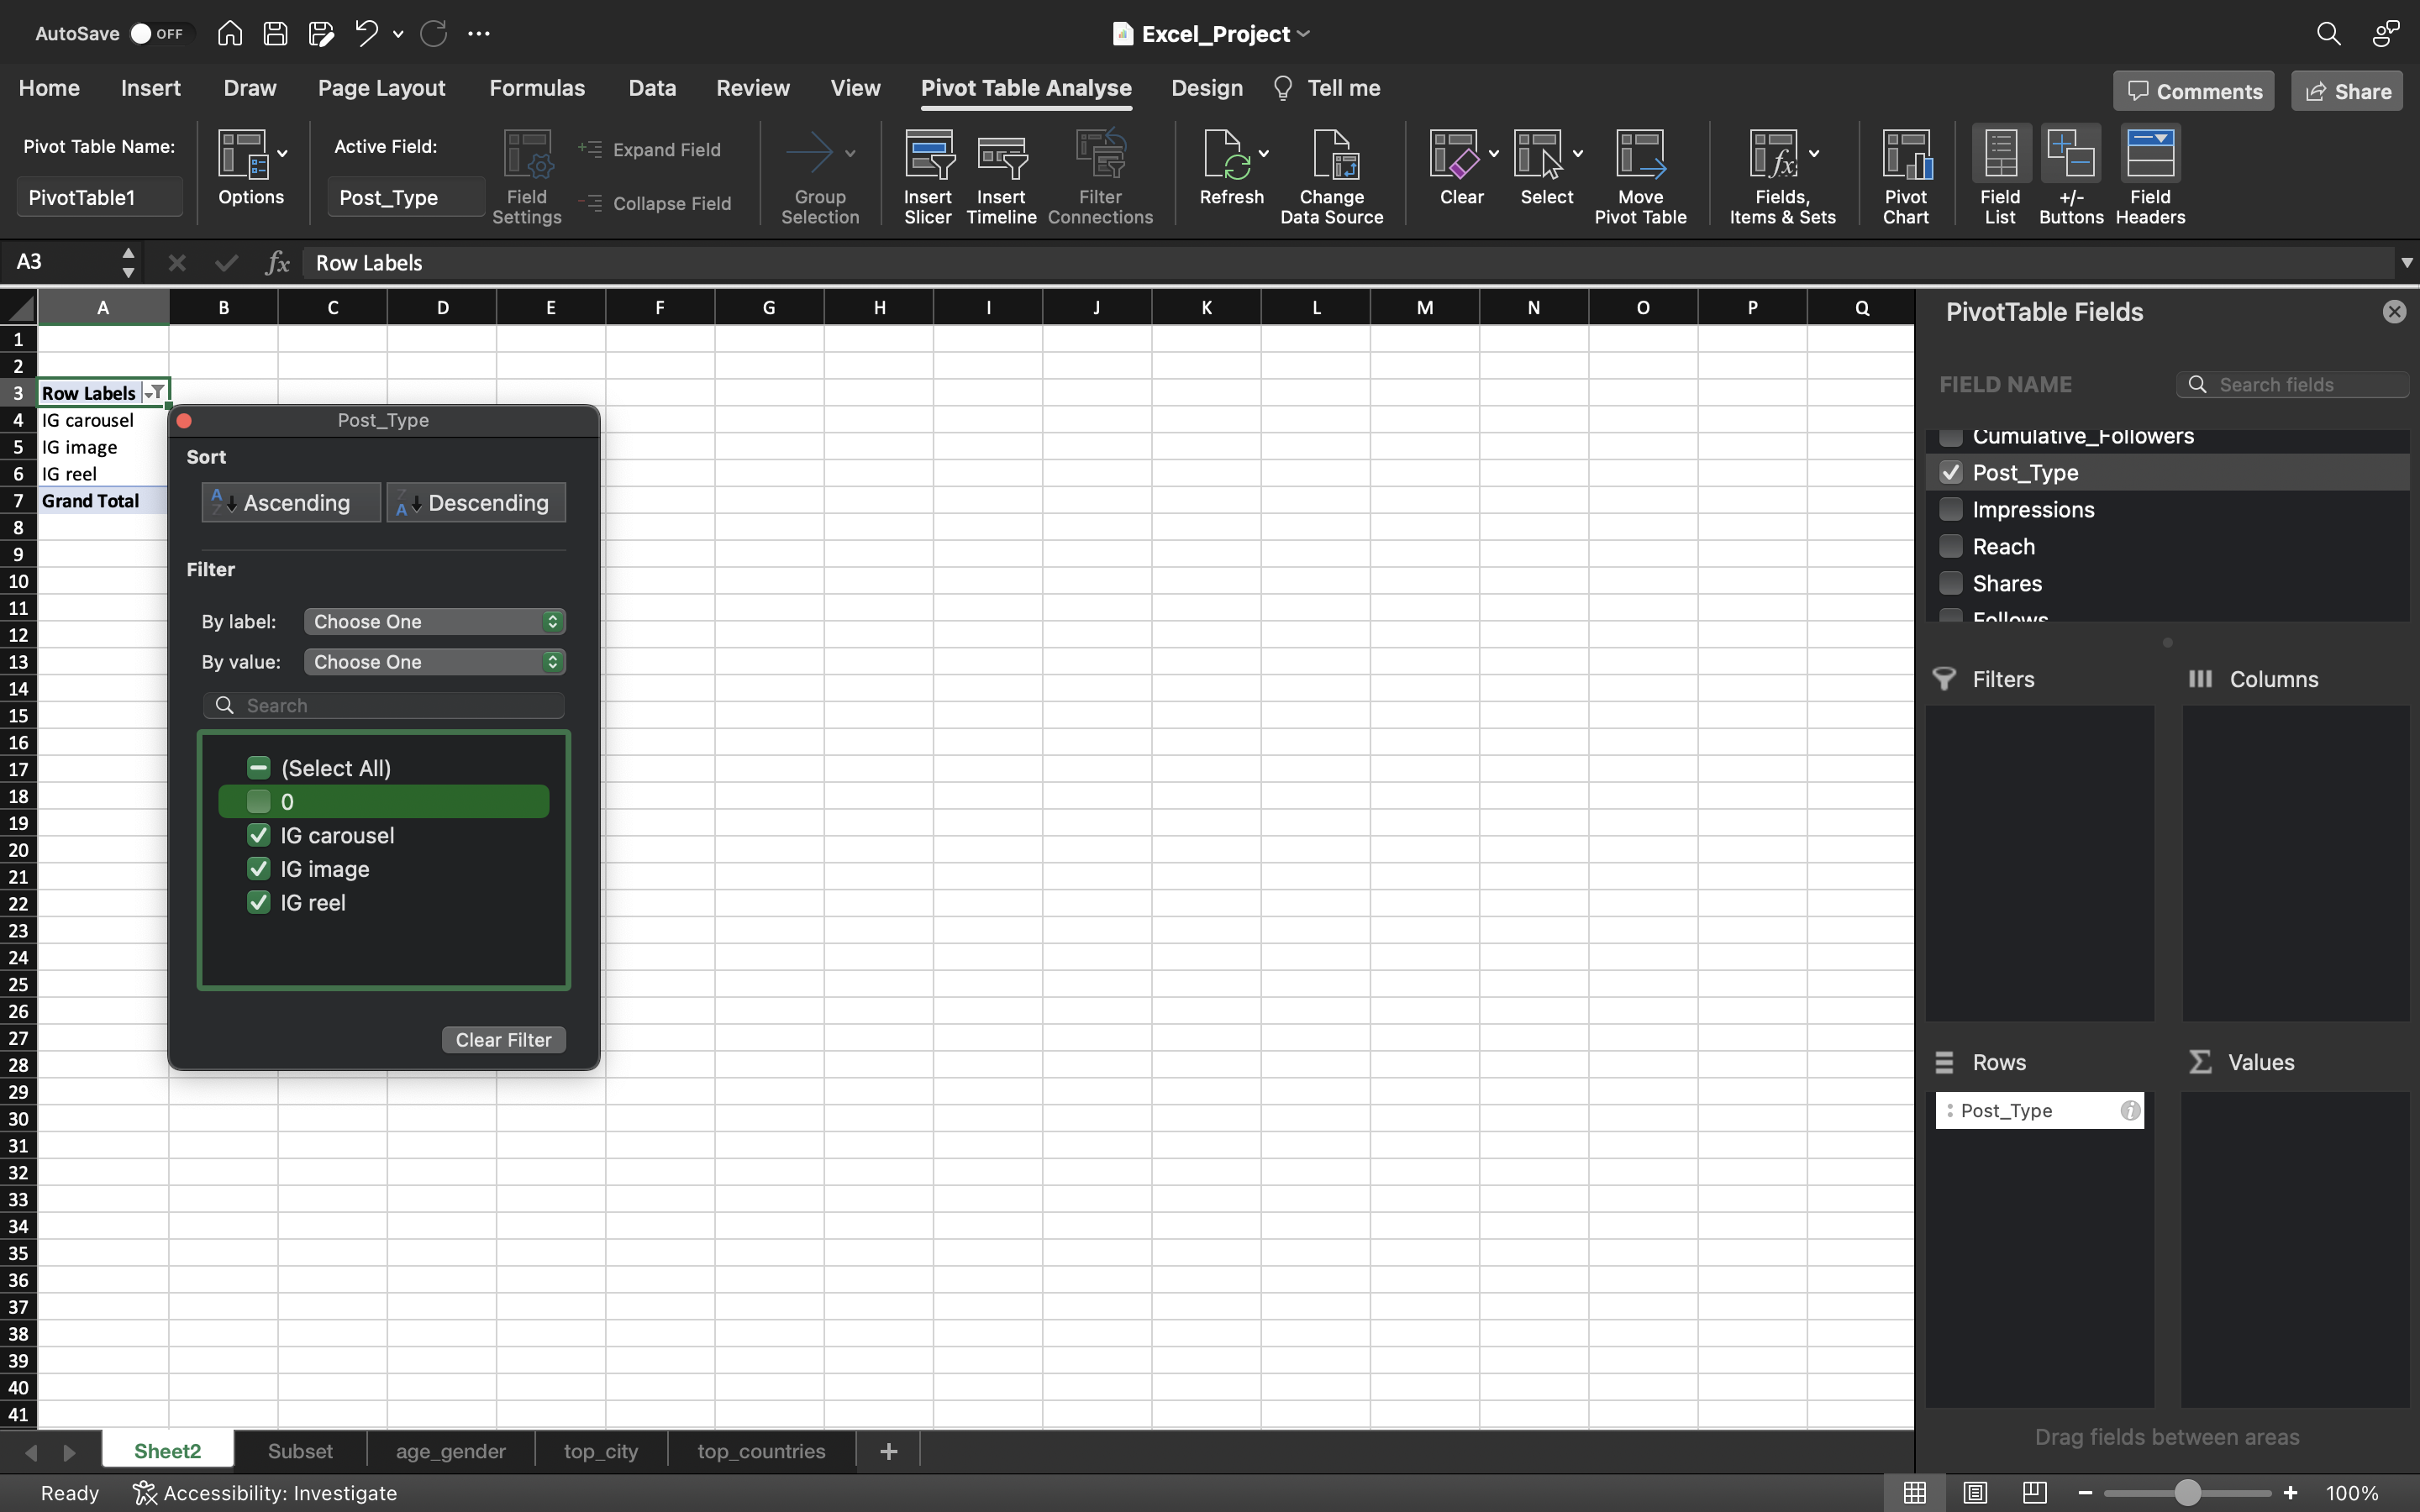
Task: Open info icon on Post_Type row field
Action: click(x=2130, y=1110)
